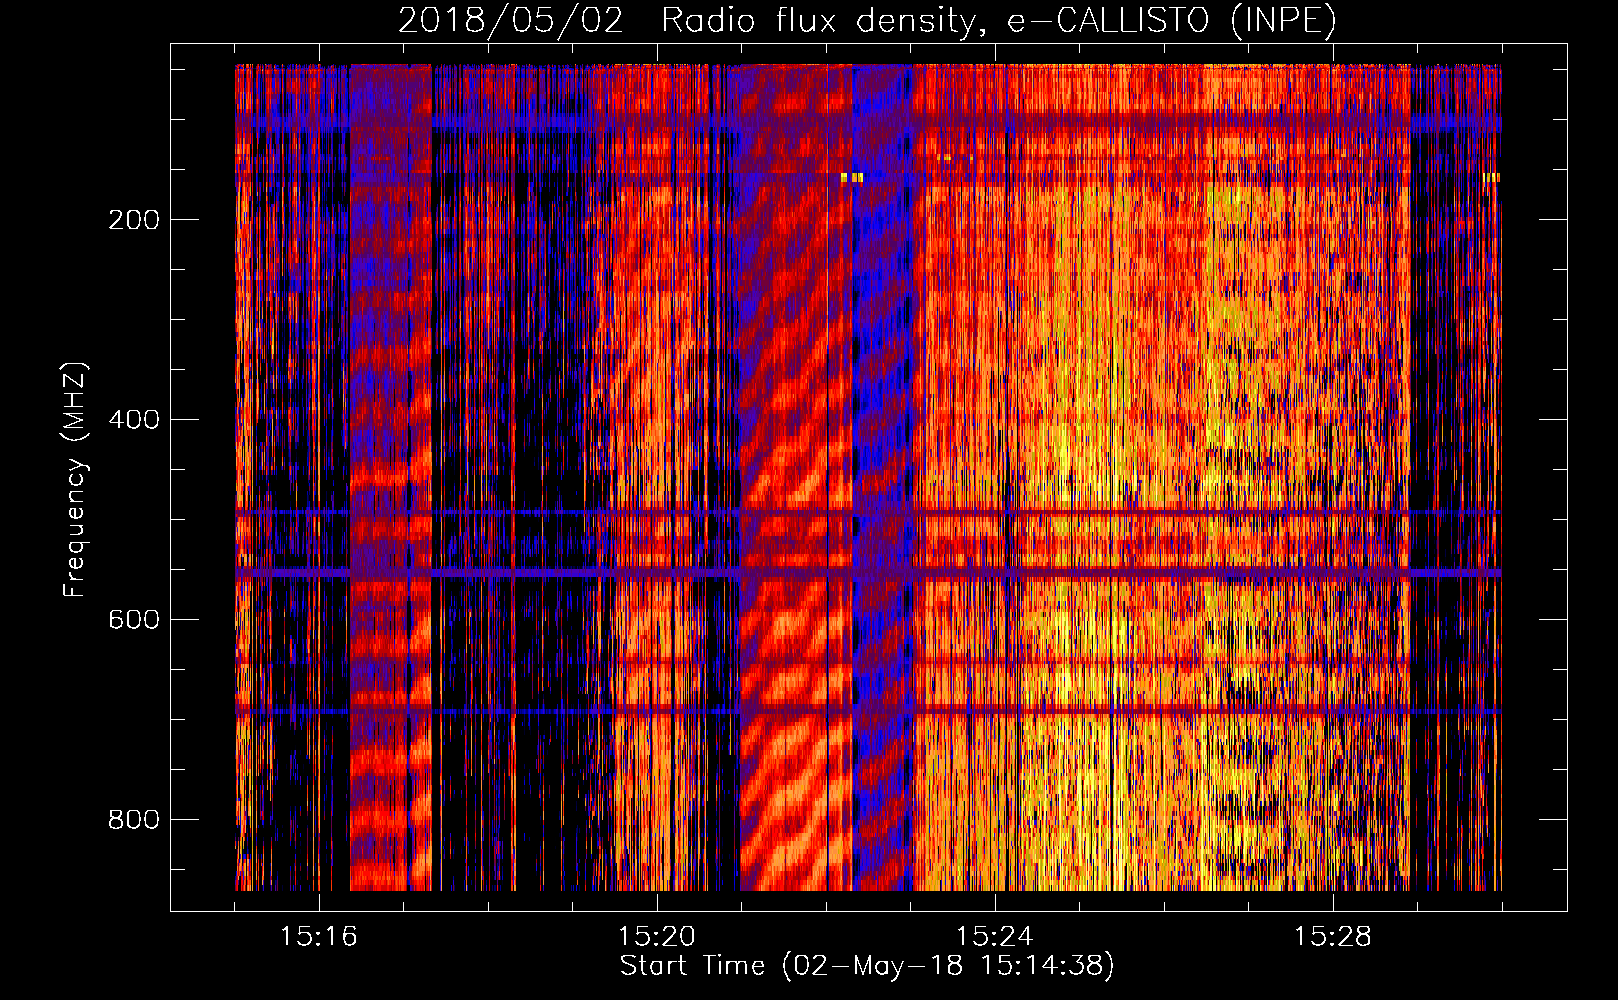Click the 200 frequency tick label
Viewport: 1618px width, 1000px height.
click(134, 220)
